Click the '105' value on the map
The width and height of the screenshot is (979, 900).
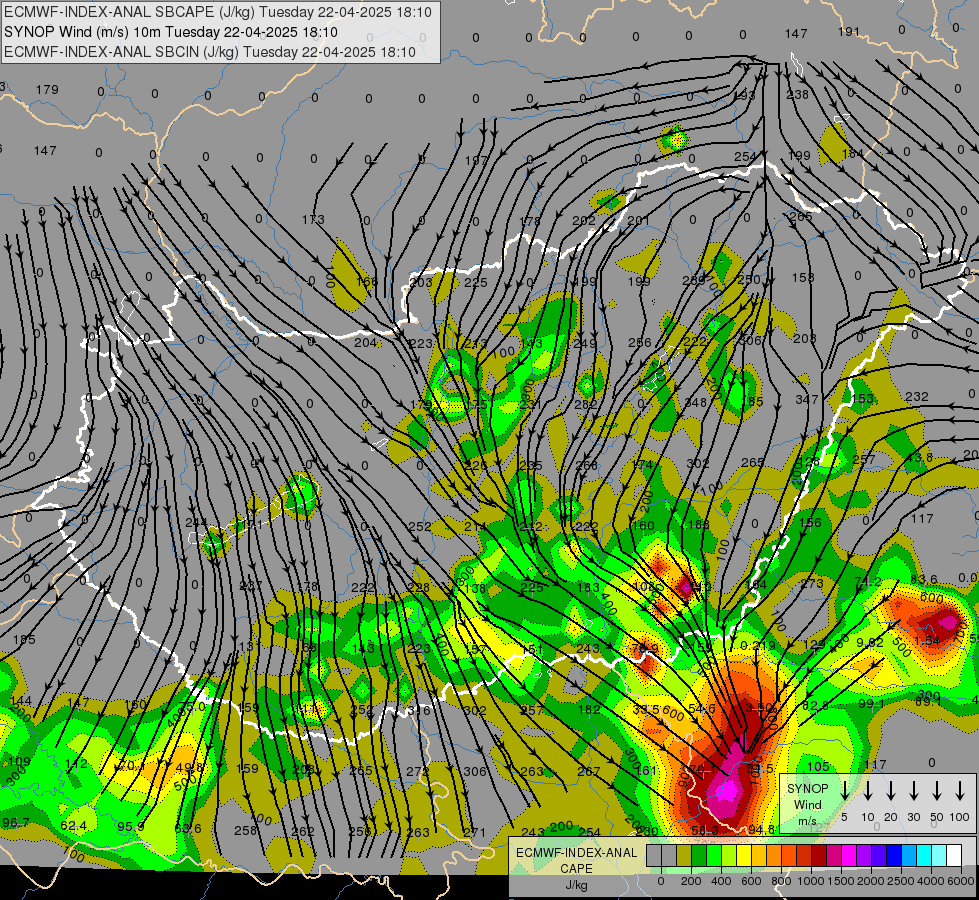point(818,766)
